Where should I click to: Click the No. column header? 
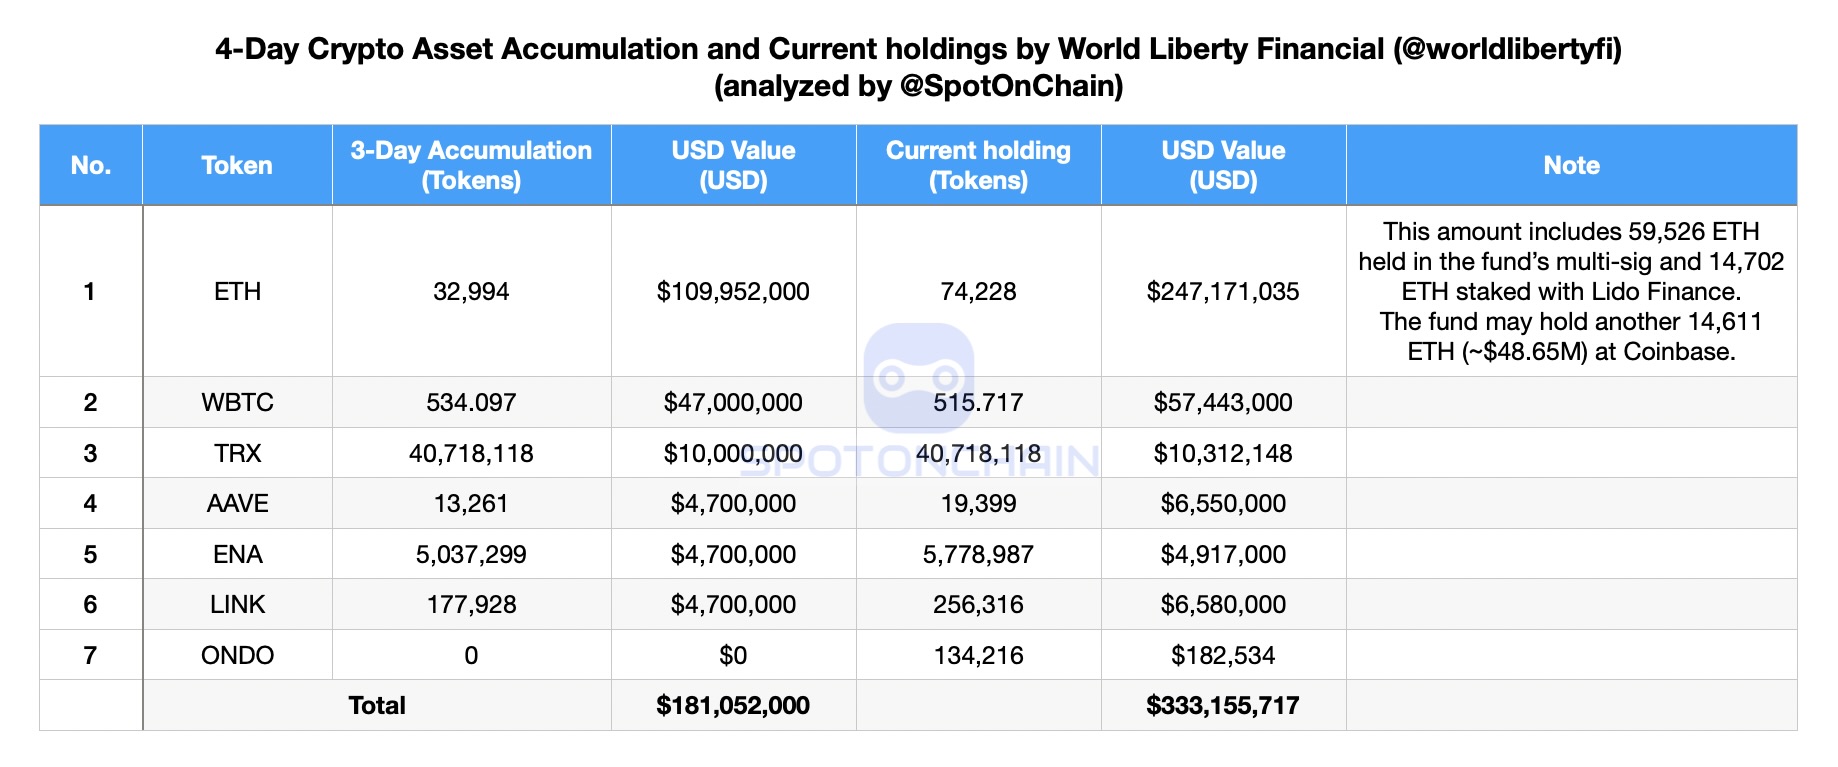click(91, 165)
